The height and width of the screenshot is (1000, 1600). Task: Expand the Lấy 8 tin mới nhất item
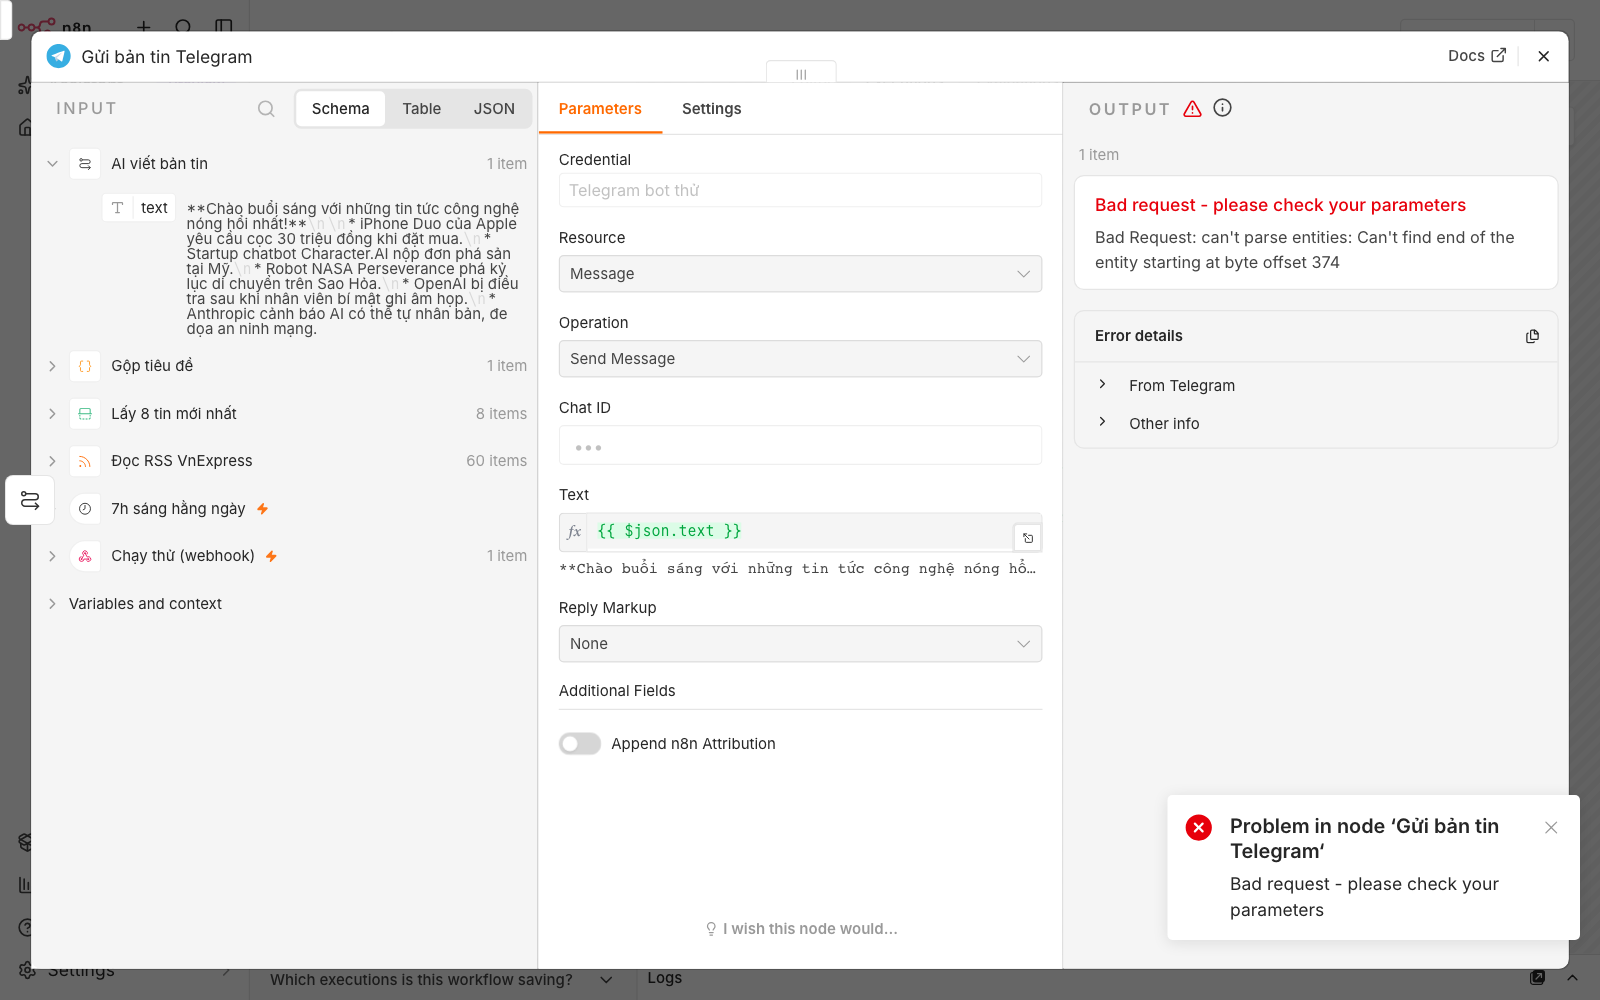pos(52,414)
